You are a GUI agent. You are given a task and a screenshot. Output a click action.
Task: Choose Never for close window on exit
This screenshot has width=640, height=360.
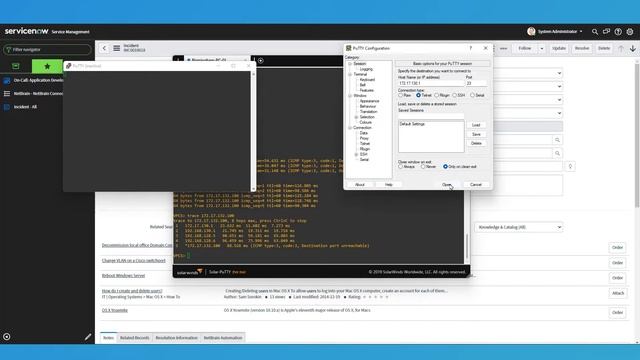423,167
